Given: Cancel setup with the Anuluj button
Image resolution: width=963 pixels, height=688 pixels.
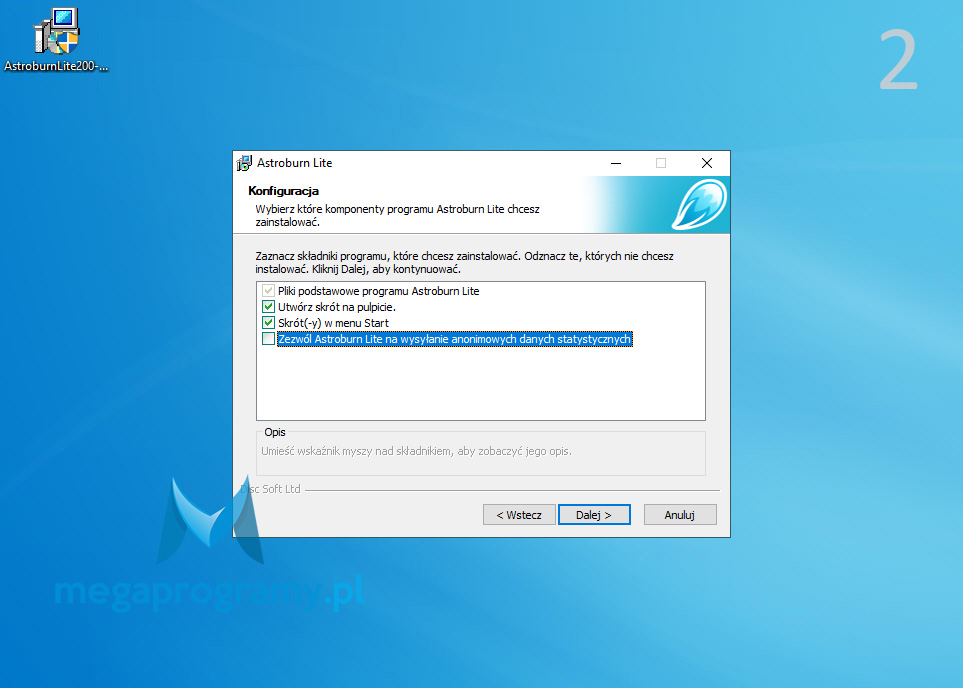Looking at the screenshot, I should 680,515.
